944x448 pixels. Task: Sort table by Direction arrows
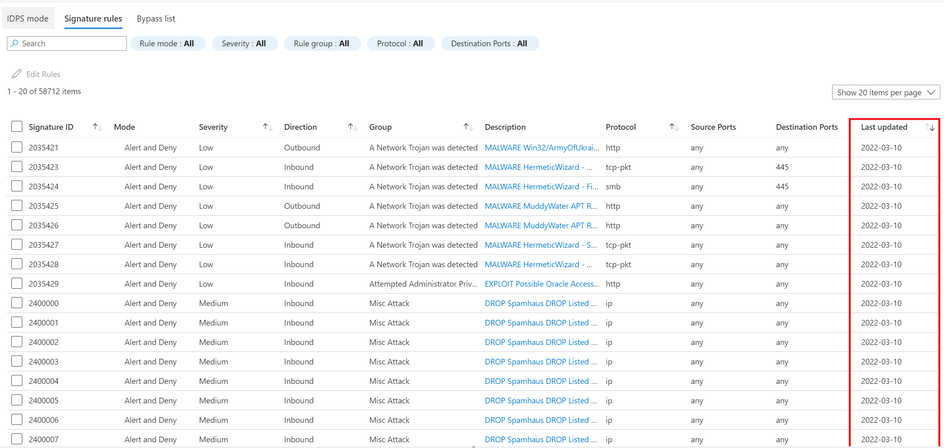(x=353, y=127)
